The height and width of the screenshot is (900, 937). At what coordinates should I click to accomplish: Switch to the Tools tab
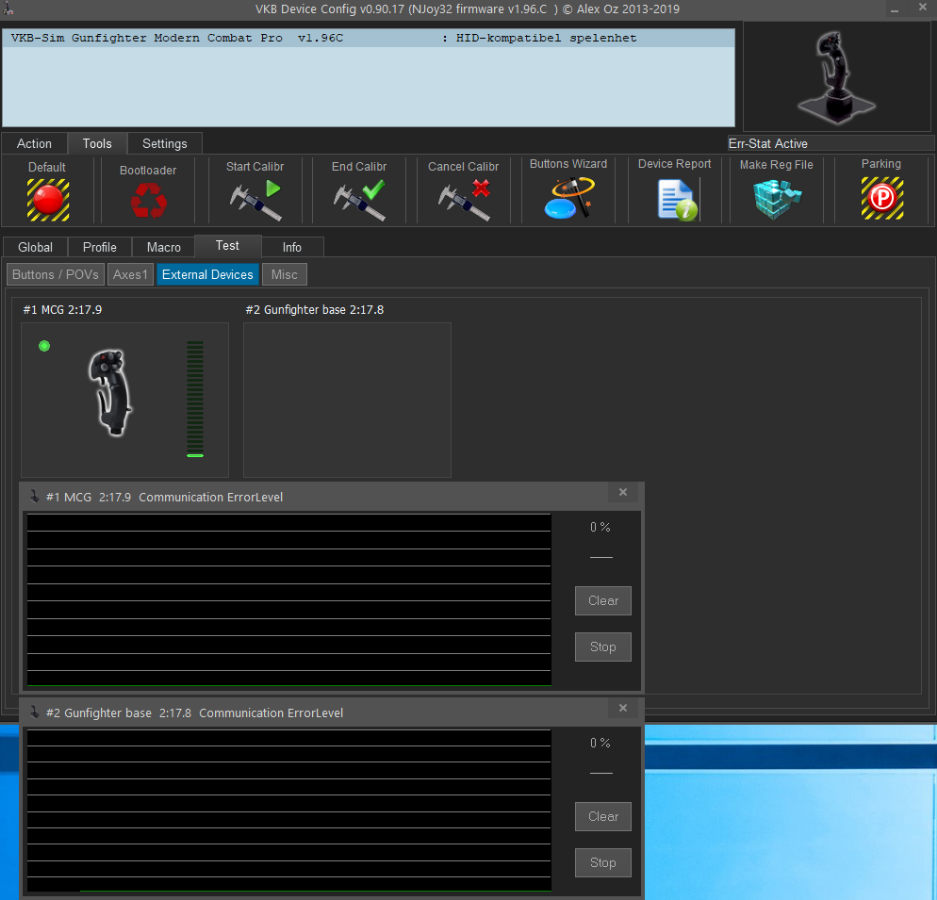(x=97, y=144)
